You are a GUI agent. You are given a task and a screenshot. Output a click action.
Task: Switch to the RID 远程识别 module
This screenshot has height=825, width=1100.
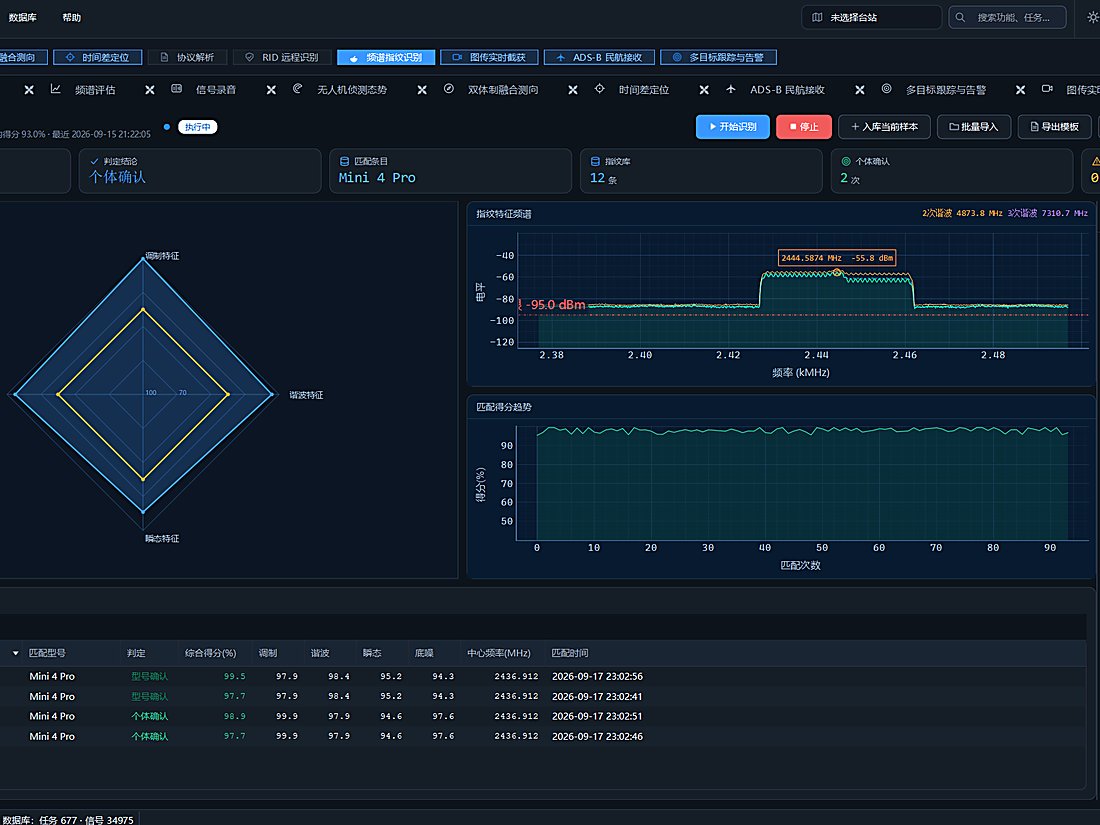point(283,58)
